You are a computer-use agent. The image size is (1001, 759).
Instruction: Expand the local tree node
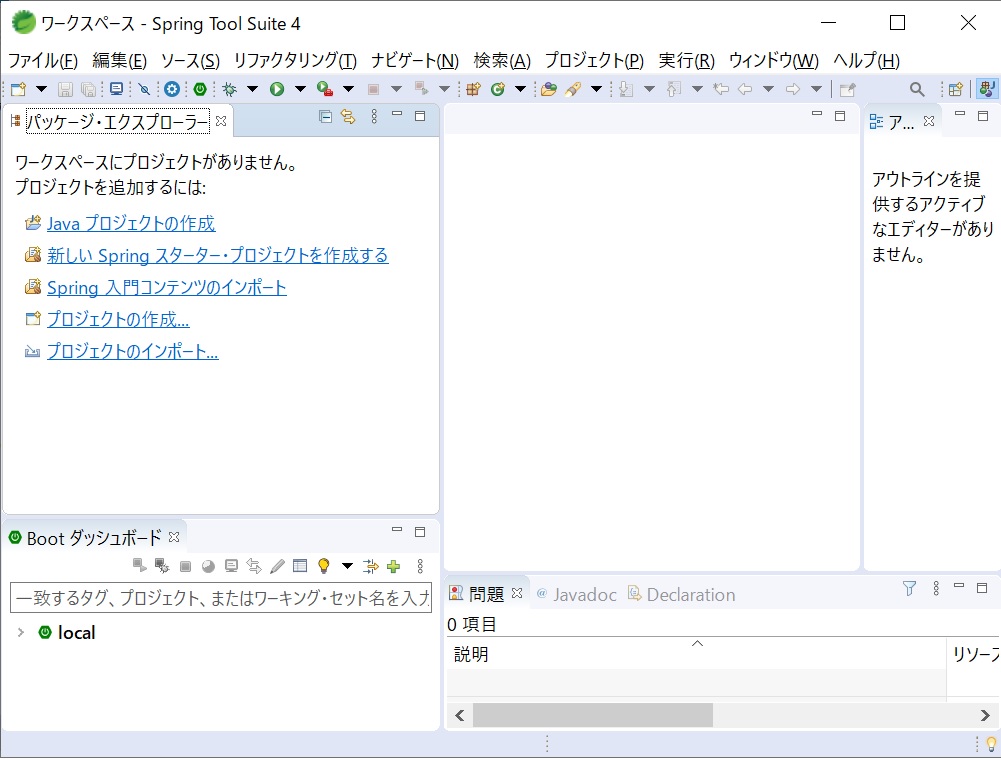(x=20, y=633)
